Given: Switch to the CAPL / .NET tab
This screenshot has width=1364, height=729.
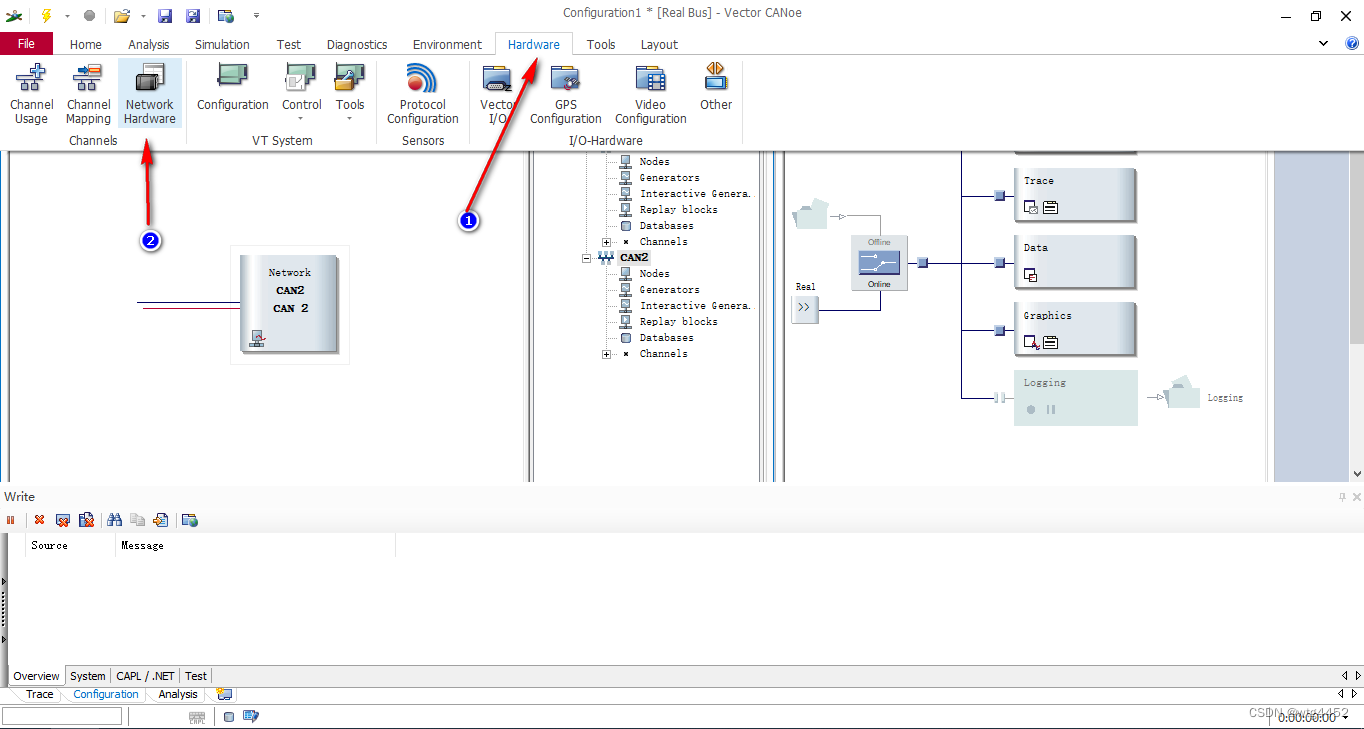Looking at the screenshot, I should pos(146,676).
